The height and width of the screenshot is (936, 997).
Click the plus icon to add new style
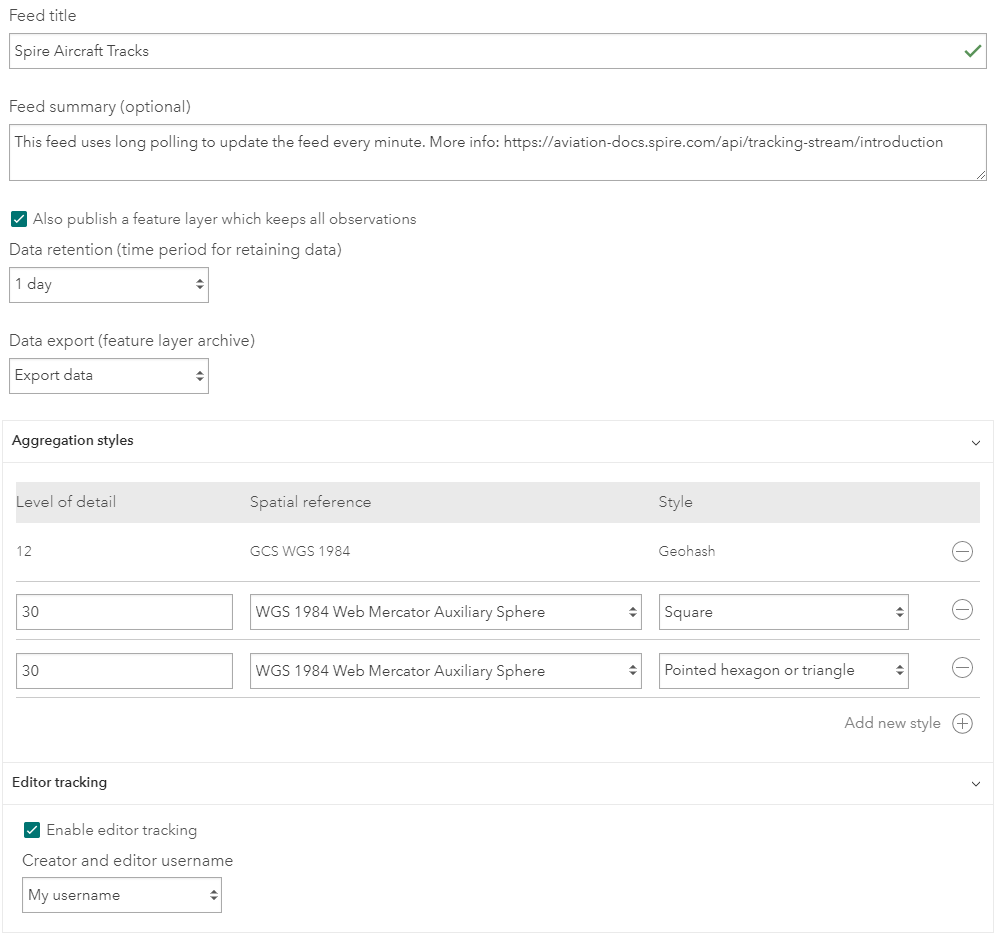(962, 723)
